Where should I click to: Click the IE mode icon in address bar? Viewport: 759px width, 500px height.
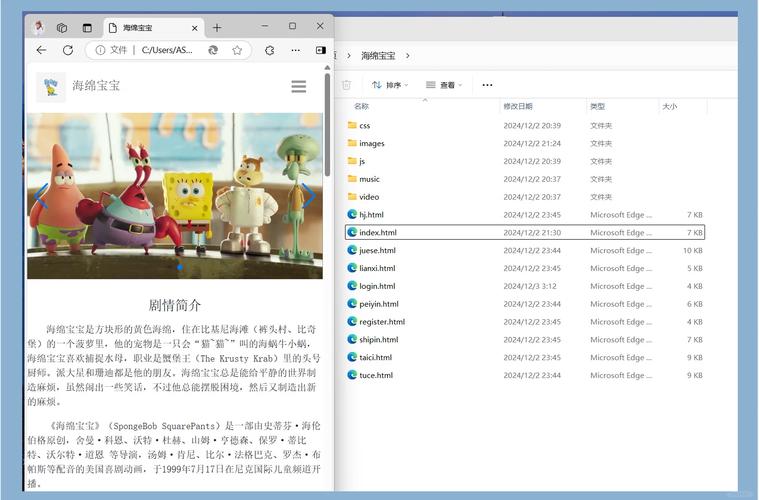[x=213, y=50]
